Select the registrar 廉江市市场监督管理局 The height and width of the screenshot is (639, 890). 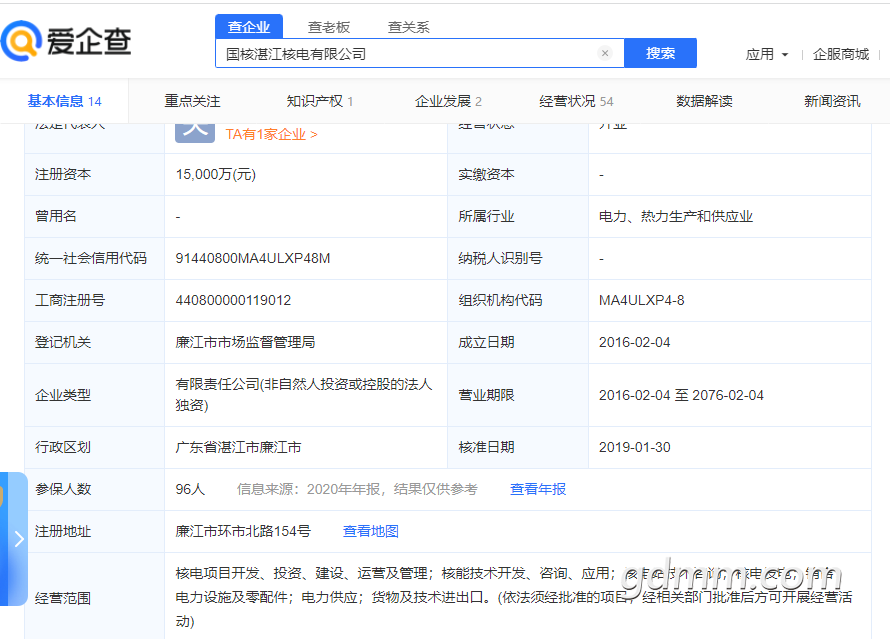click(x=245, y=343)
